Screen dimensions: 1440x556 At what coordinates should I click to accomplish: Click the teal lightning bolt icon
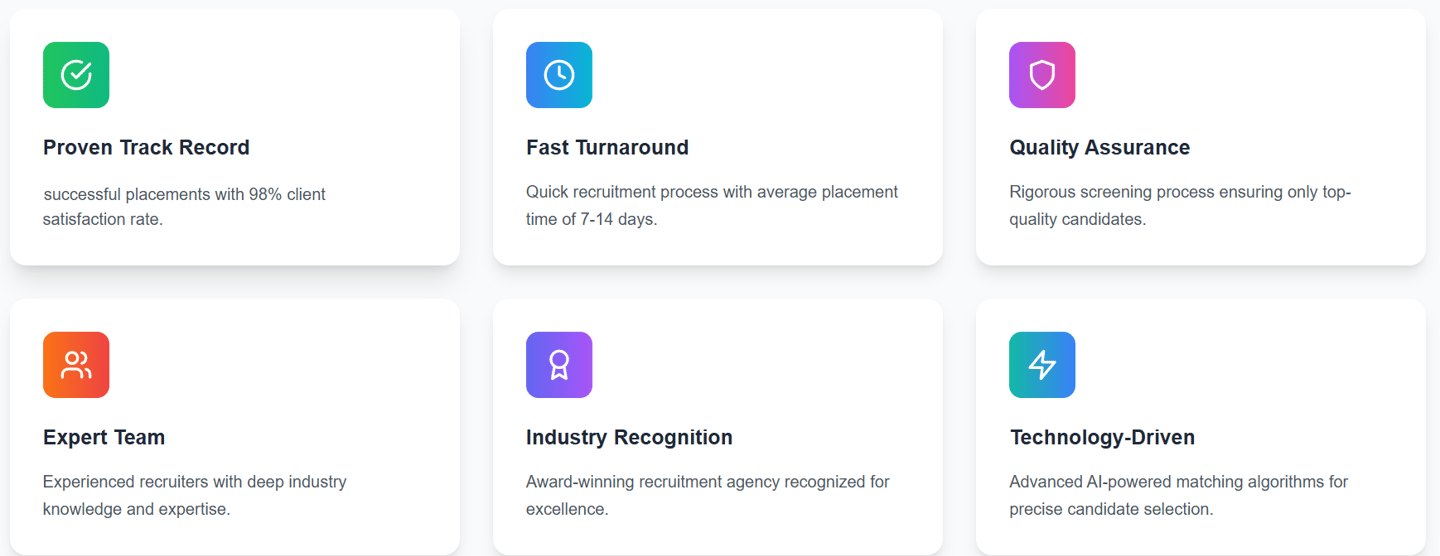(1042, 365)
